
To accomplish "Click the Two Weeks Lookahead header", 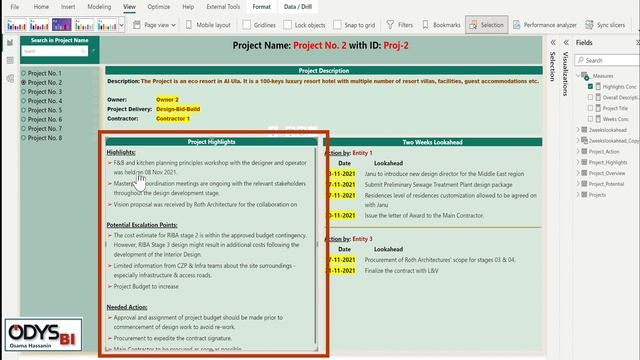I will (433, 142).
